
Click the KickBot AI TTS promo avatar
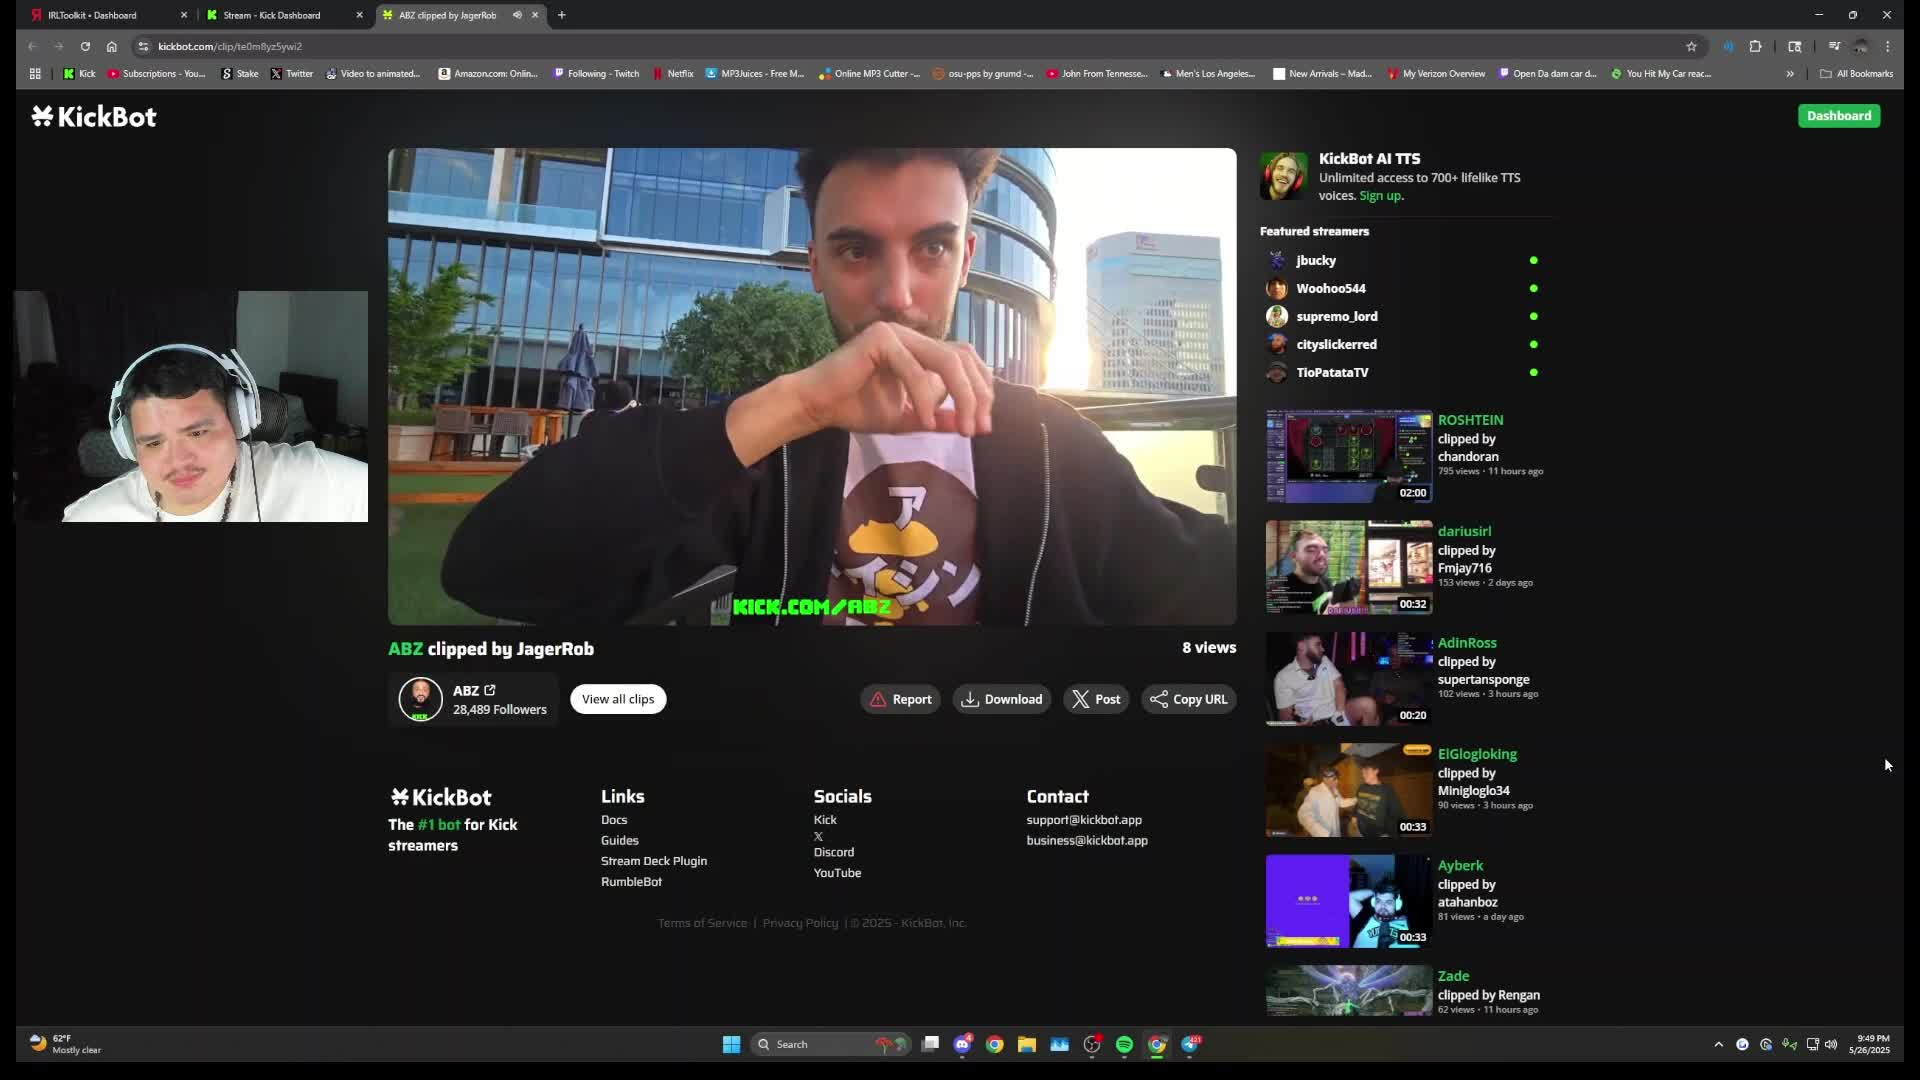point(1283,176)
